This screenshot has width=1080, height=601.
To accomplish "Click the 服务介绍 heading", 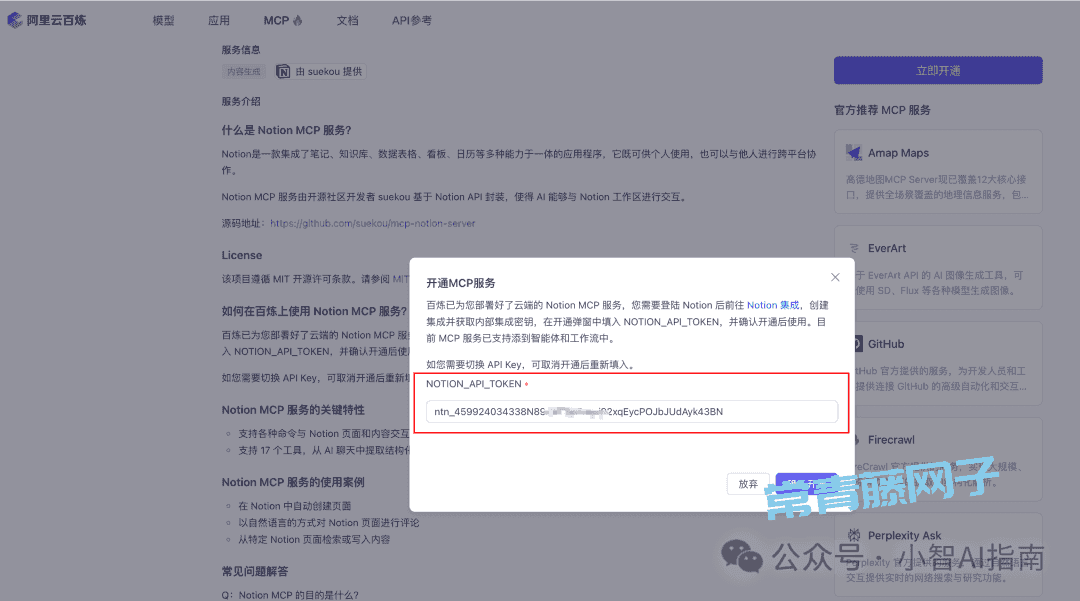I will 241,101.
